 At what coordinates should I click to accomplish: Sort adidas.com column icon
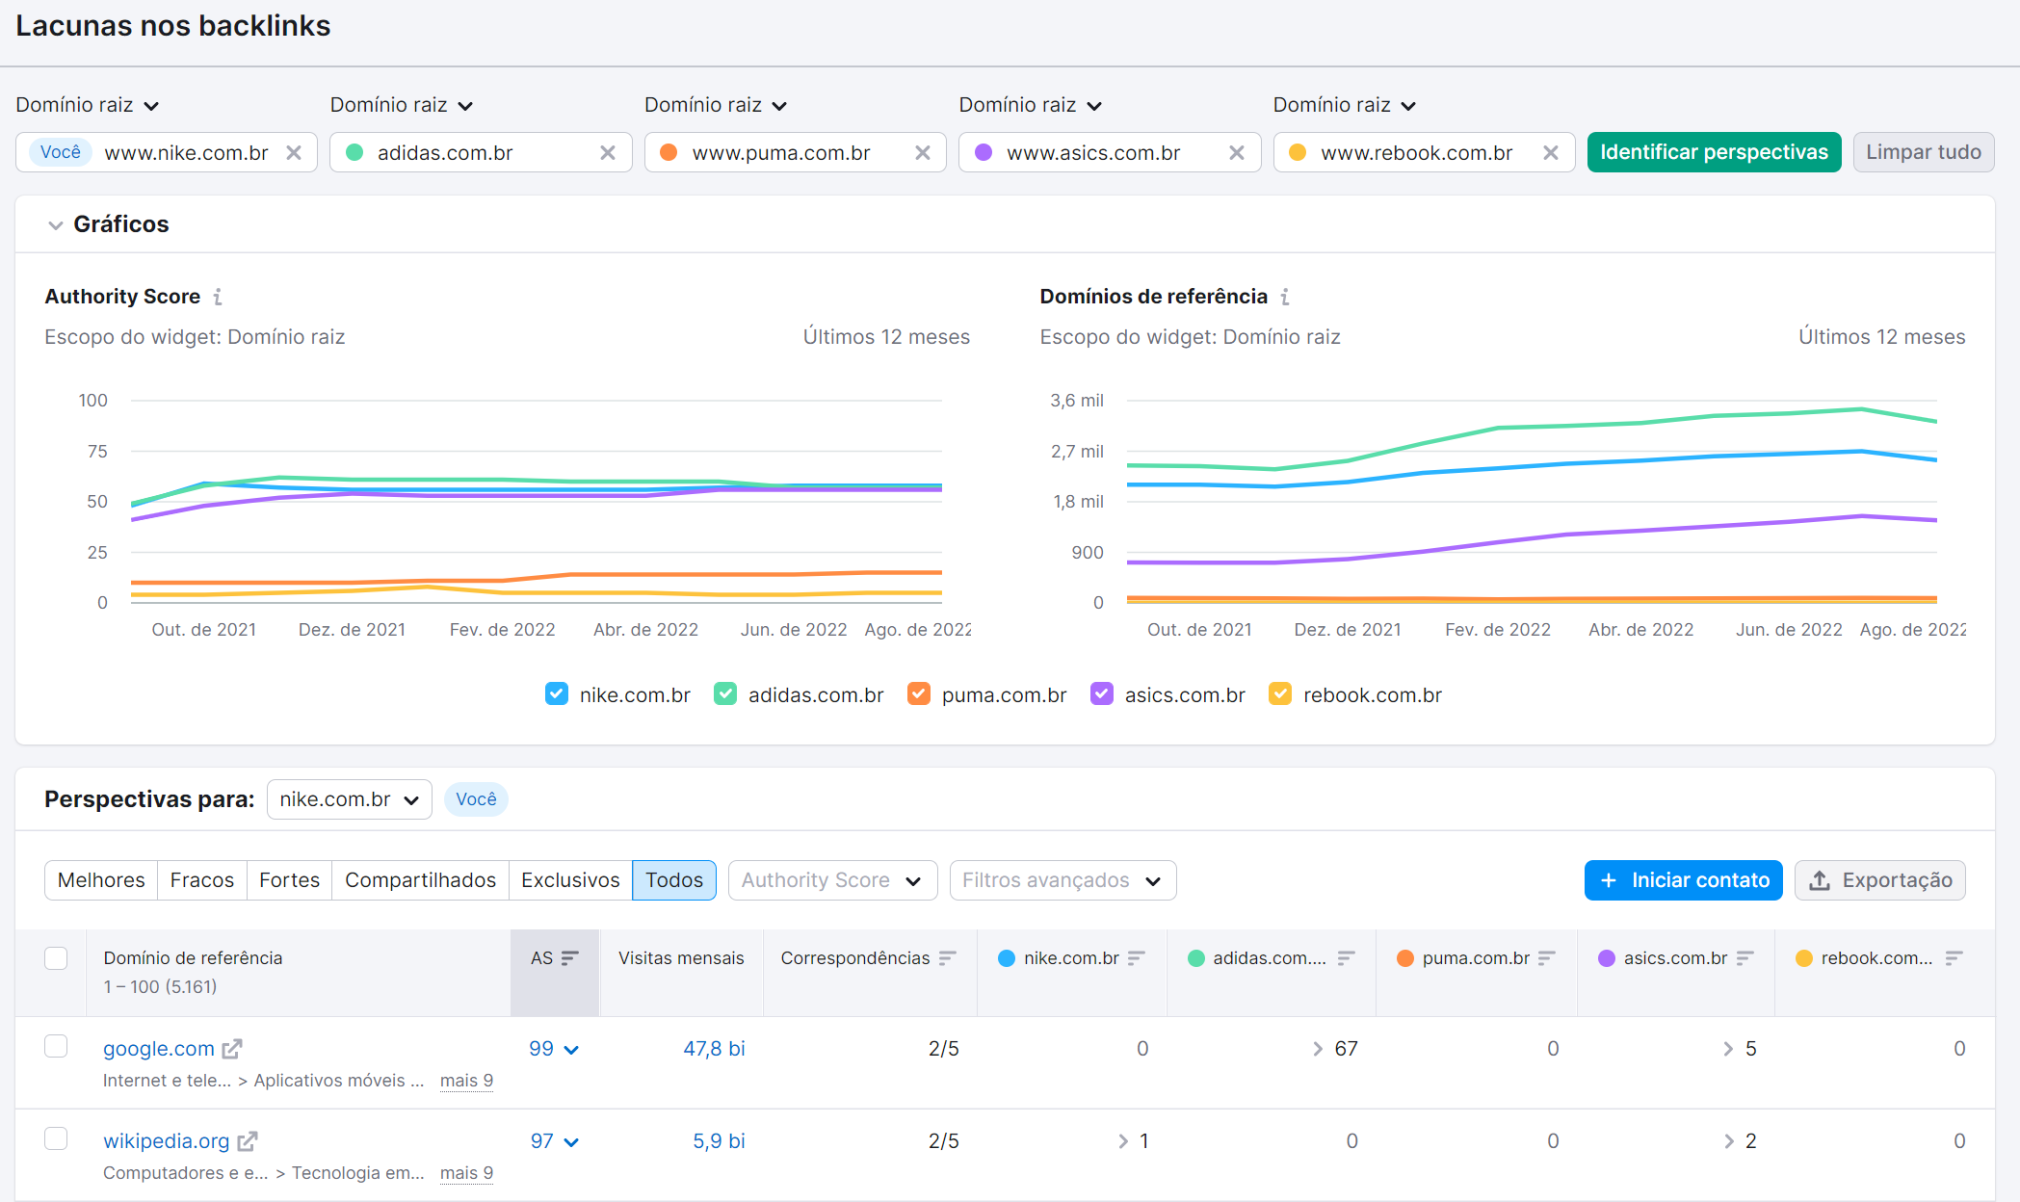coord(1346,958)
